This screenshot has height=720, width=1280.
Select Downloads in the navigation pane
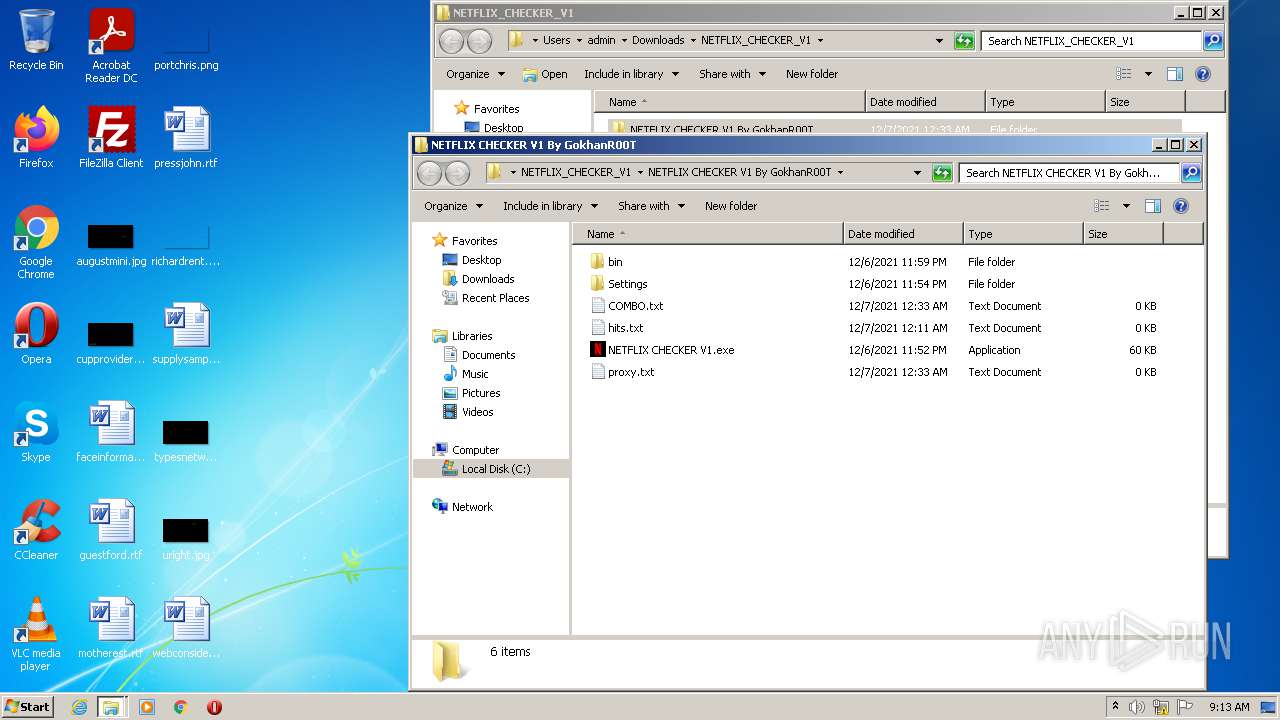coord(488,279)
